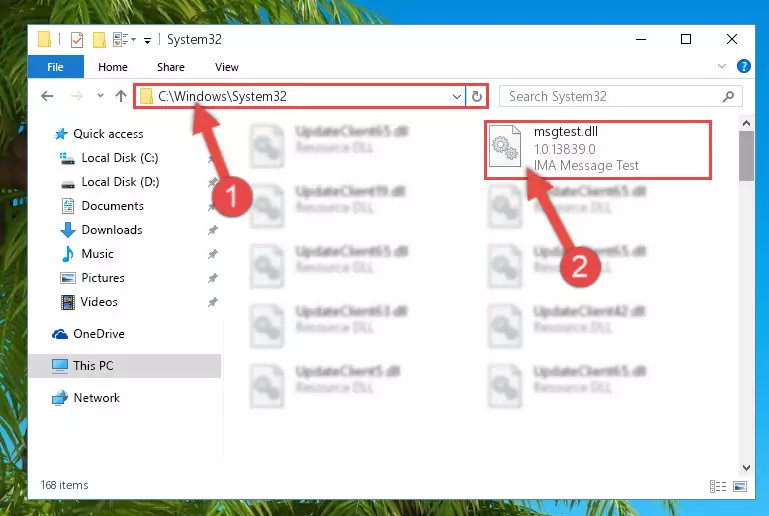Click scrollbar up arrow in file list
This screenshot has width=769, height=516.
[746, 123]
